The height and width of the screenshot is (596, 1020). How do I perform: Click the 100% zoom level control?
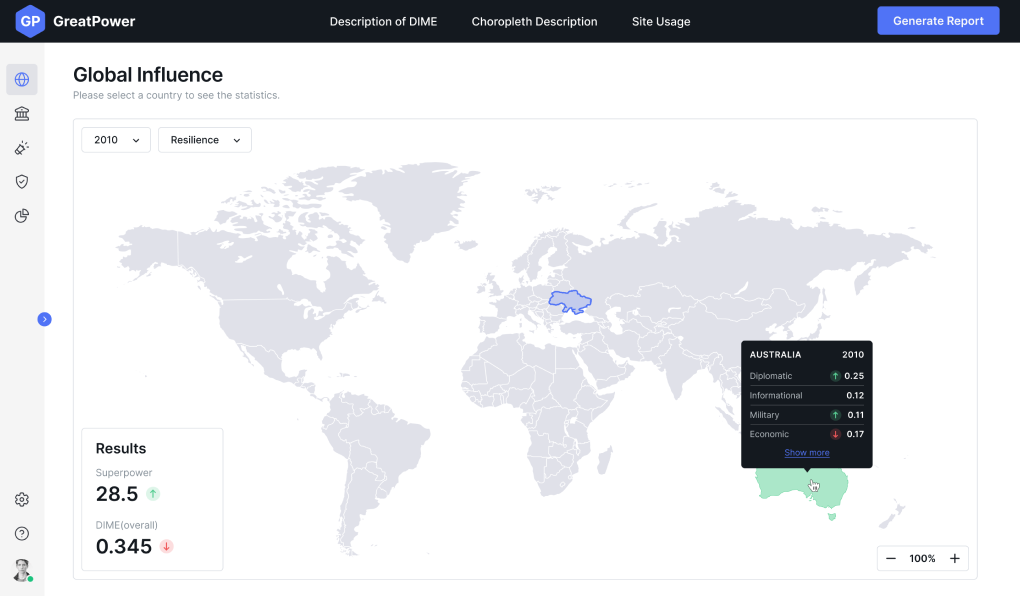pyautogui.click(x=922, y=558)
